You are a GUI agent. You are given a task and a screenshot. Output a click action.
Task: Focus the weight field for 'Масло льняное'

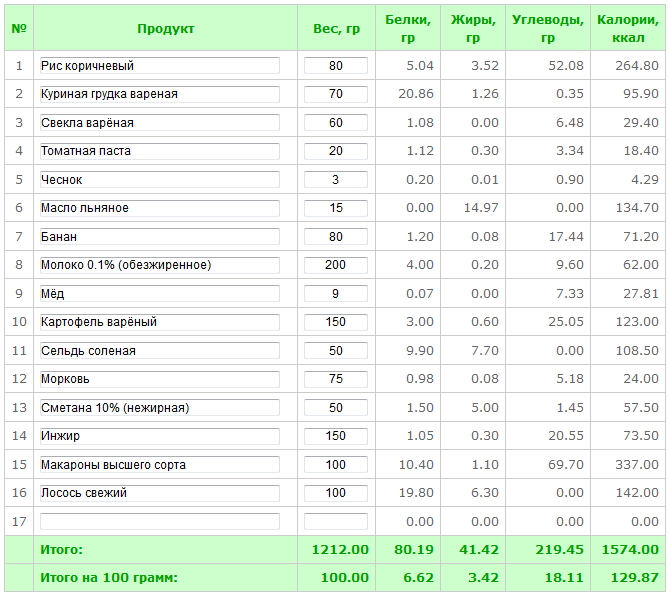(x=335, y=208)
